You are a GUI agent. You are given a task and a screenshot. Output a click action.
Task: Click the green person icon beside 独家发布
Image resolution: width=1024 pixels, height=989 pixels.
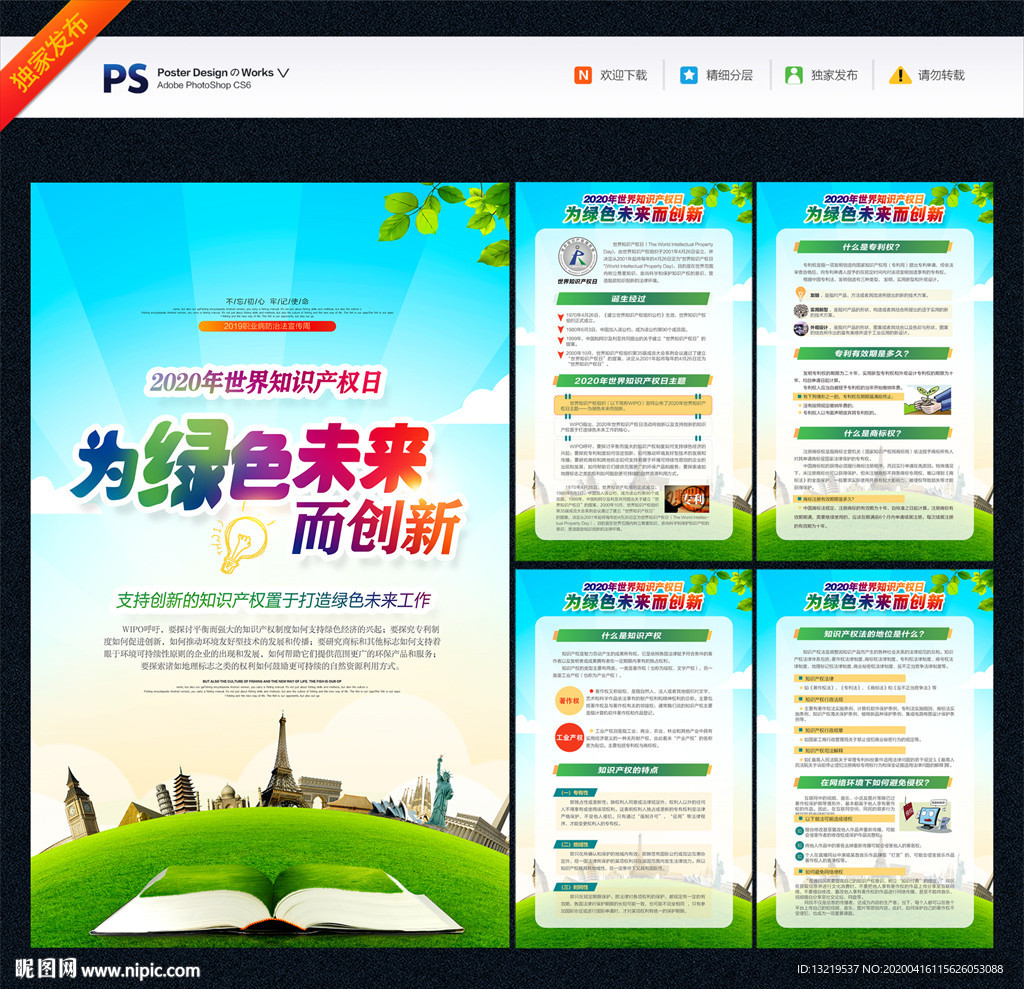pyautogui.click(x=793, y=75)
